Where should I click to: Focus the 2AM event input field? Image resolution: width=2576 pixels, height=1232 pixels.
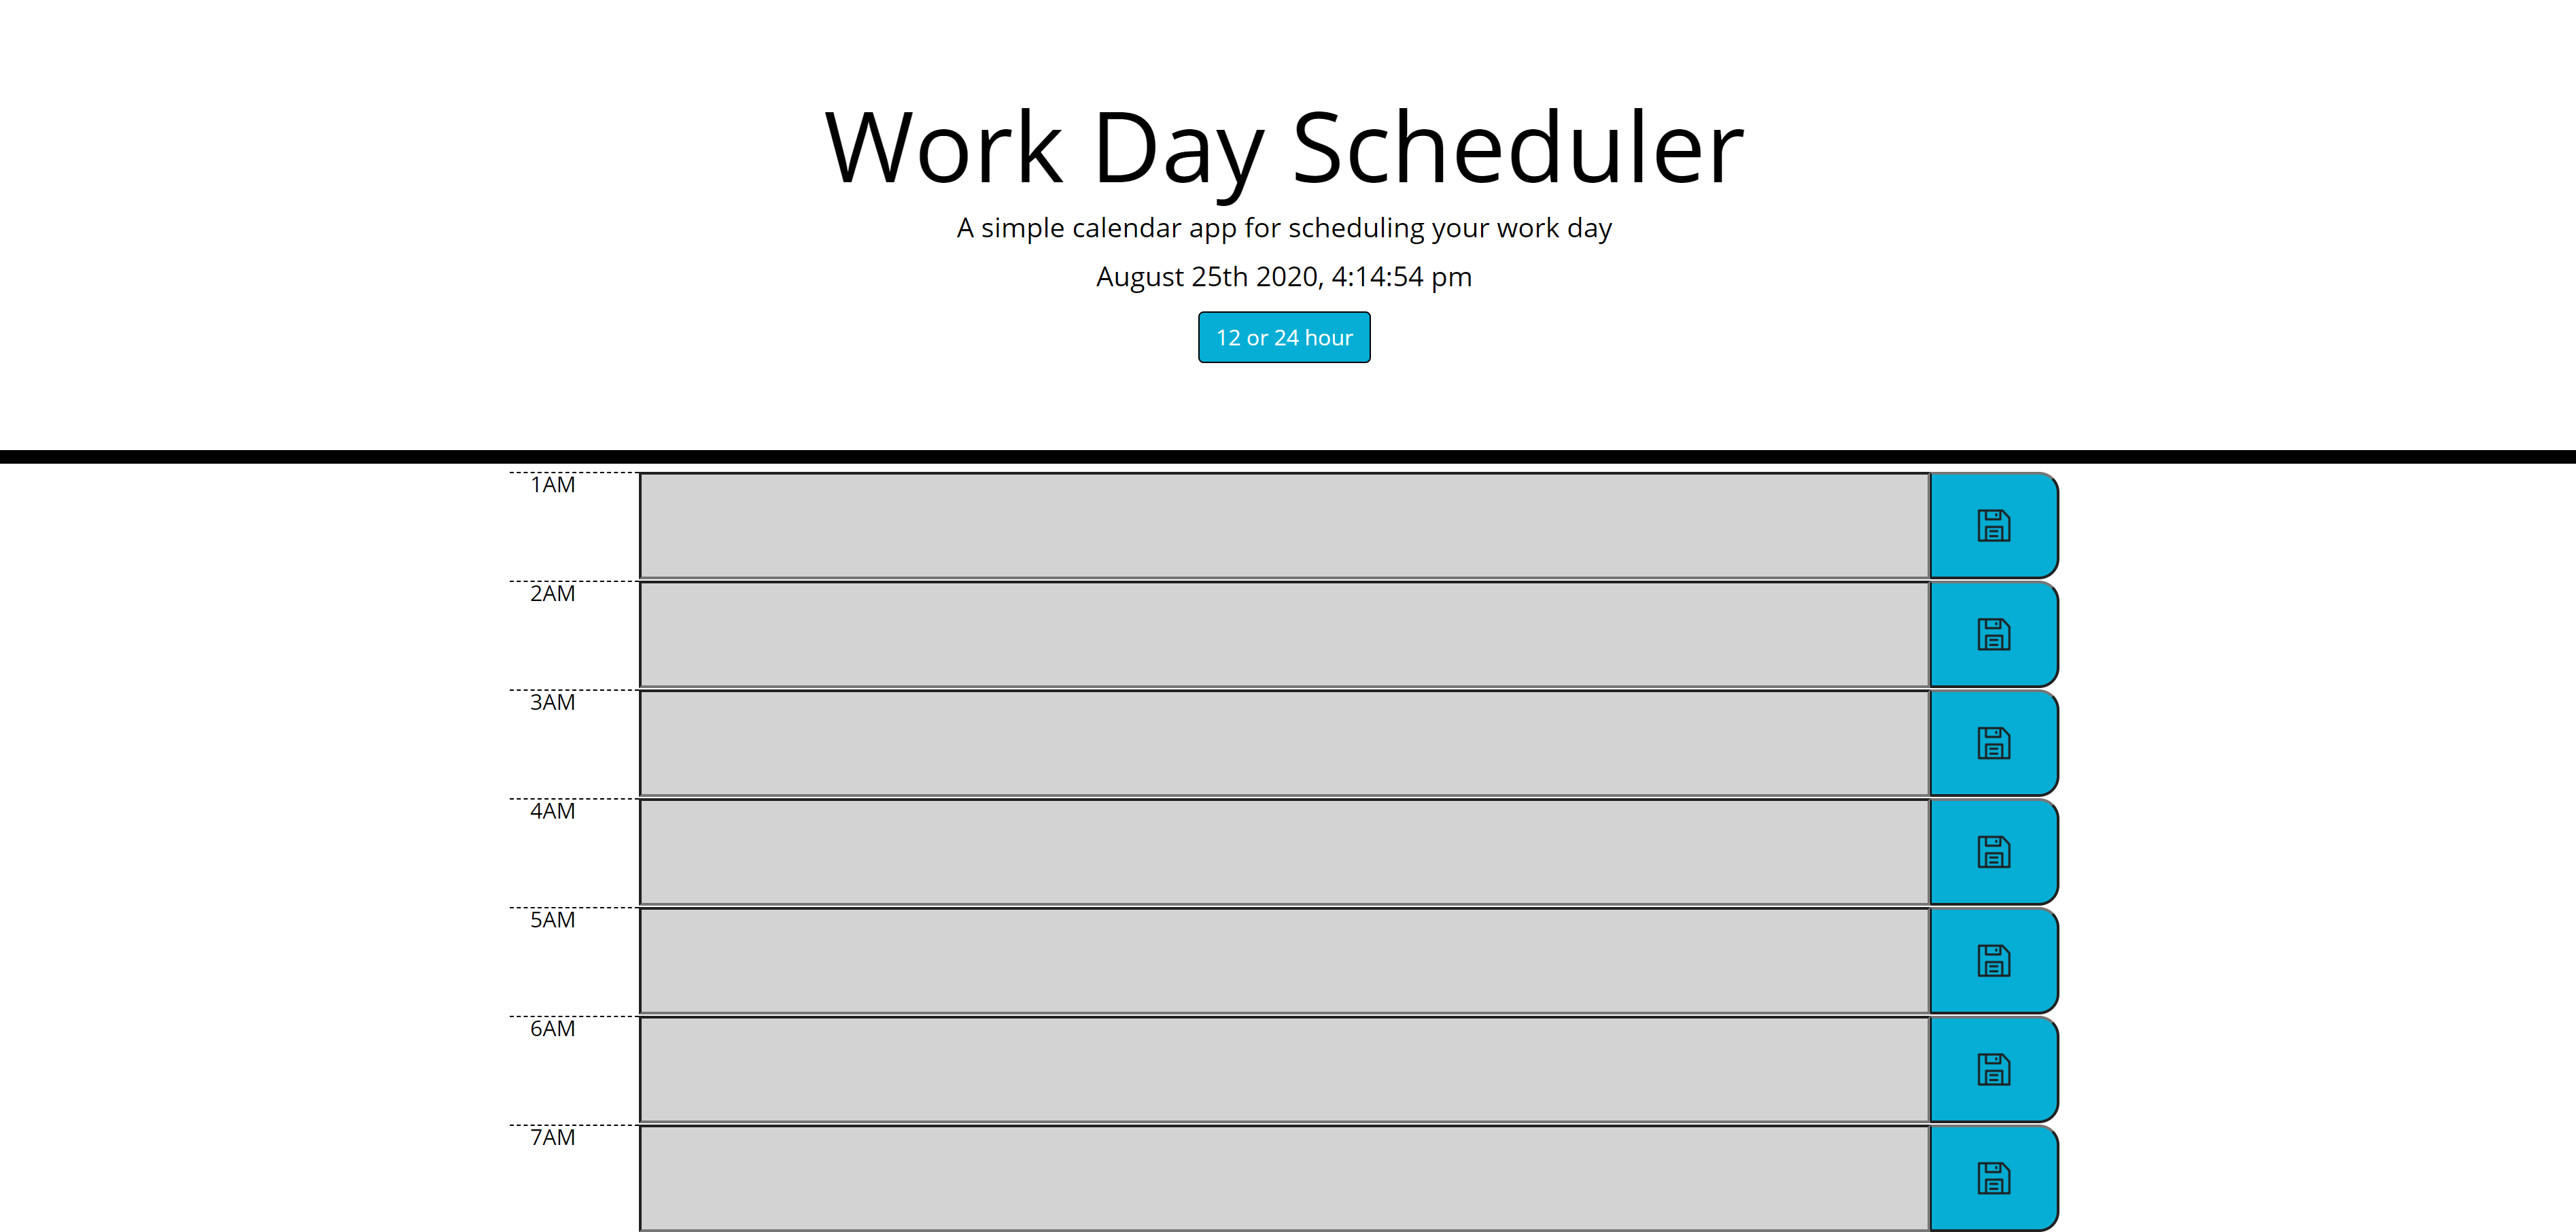(1284, 635)
